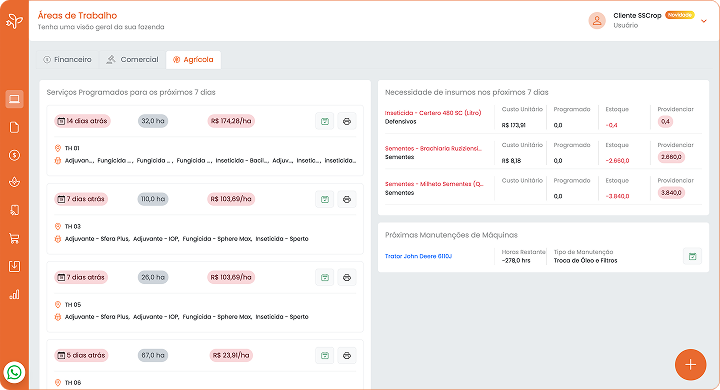Screen dimensions: 720x390
Task: Click Horas Restante value -278,0 hrs
Action: [516, 260]
